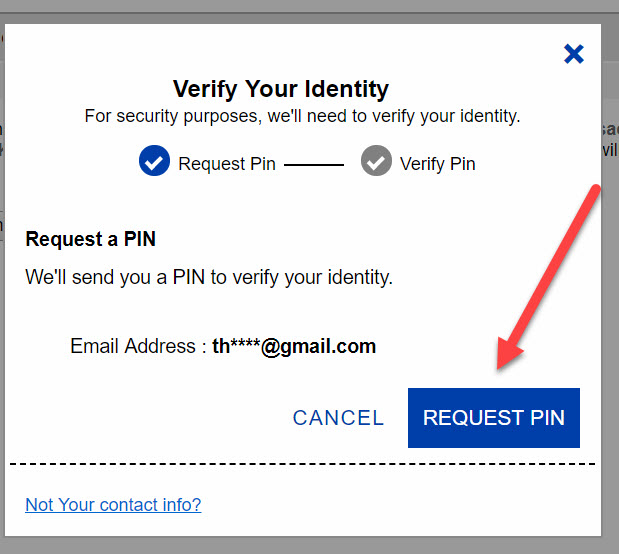Click the gray Verify Pin checkmark icon
The width and height of the screenshot is (619, 554).
(376, 160)
